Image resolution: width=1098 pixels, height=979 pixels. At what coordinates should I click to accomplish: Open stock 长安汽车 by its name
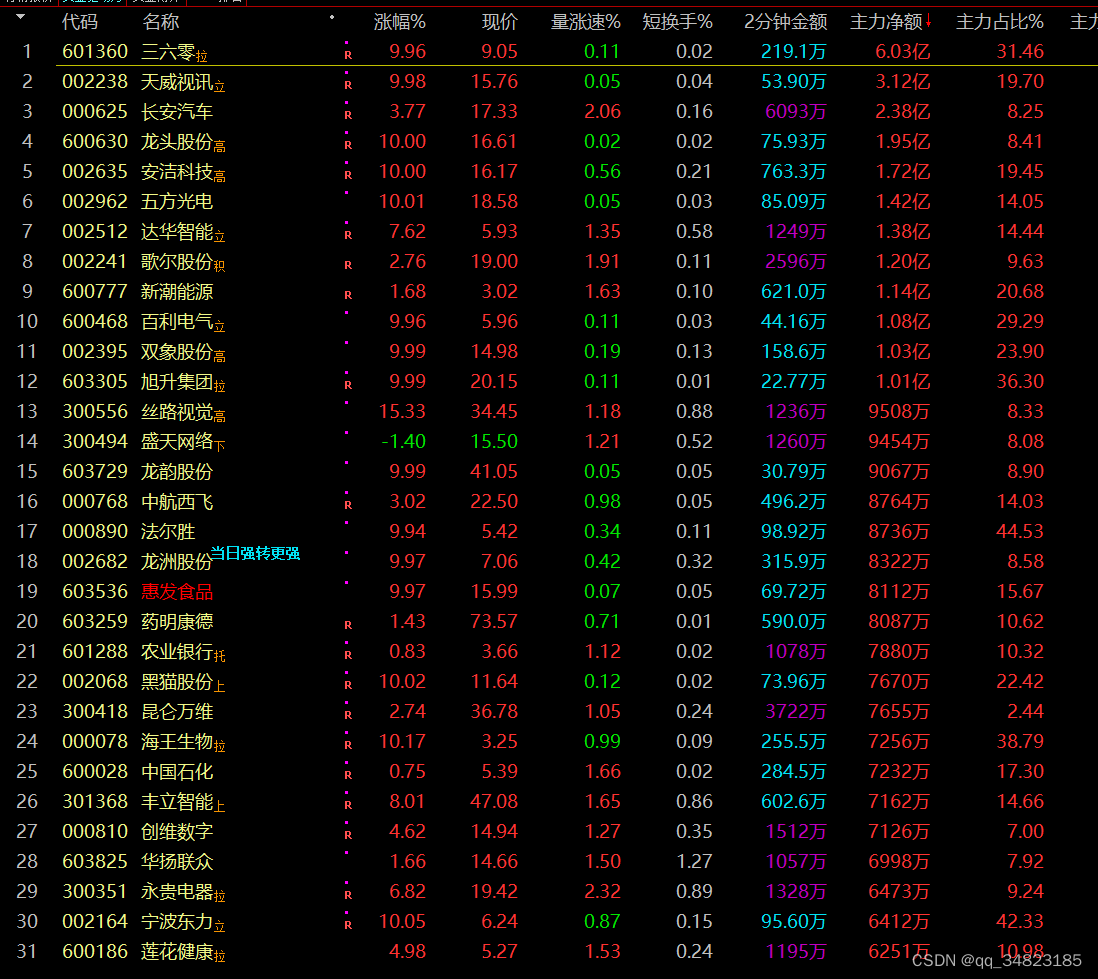[176, 112]
